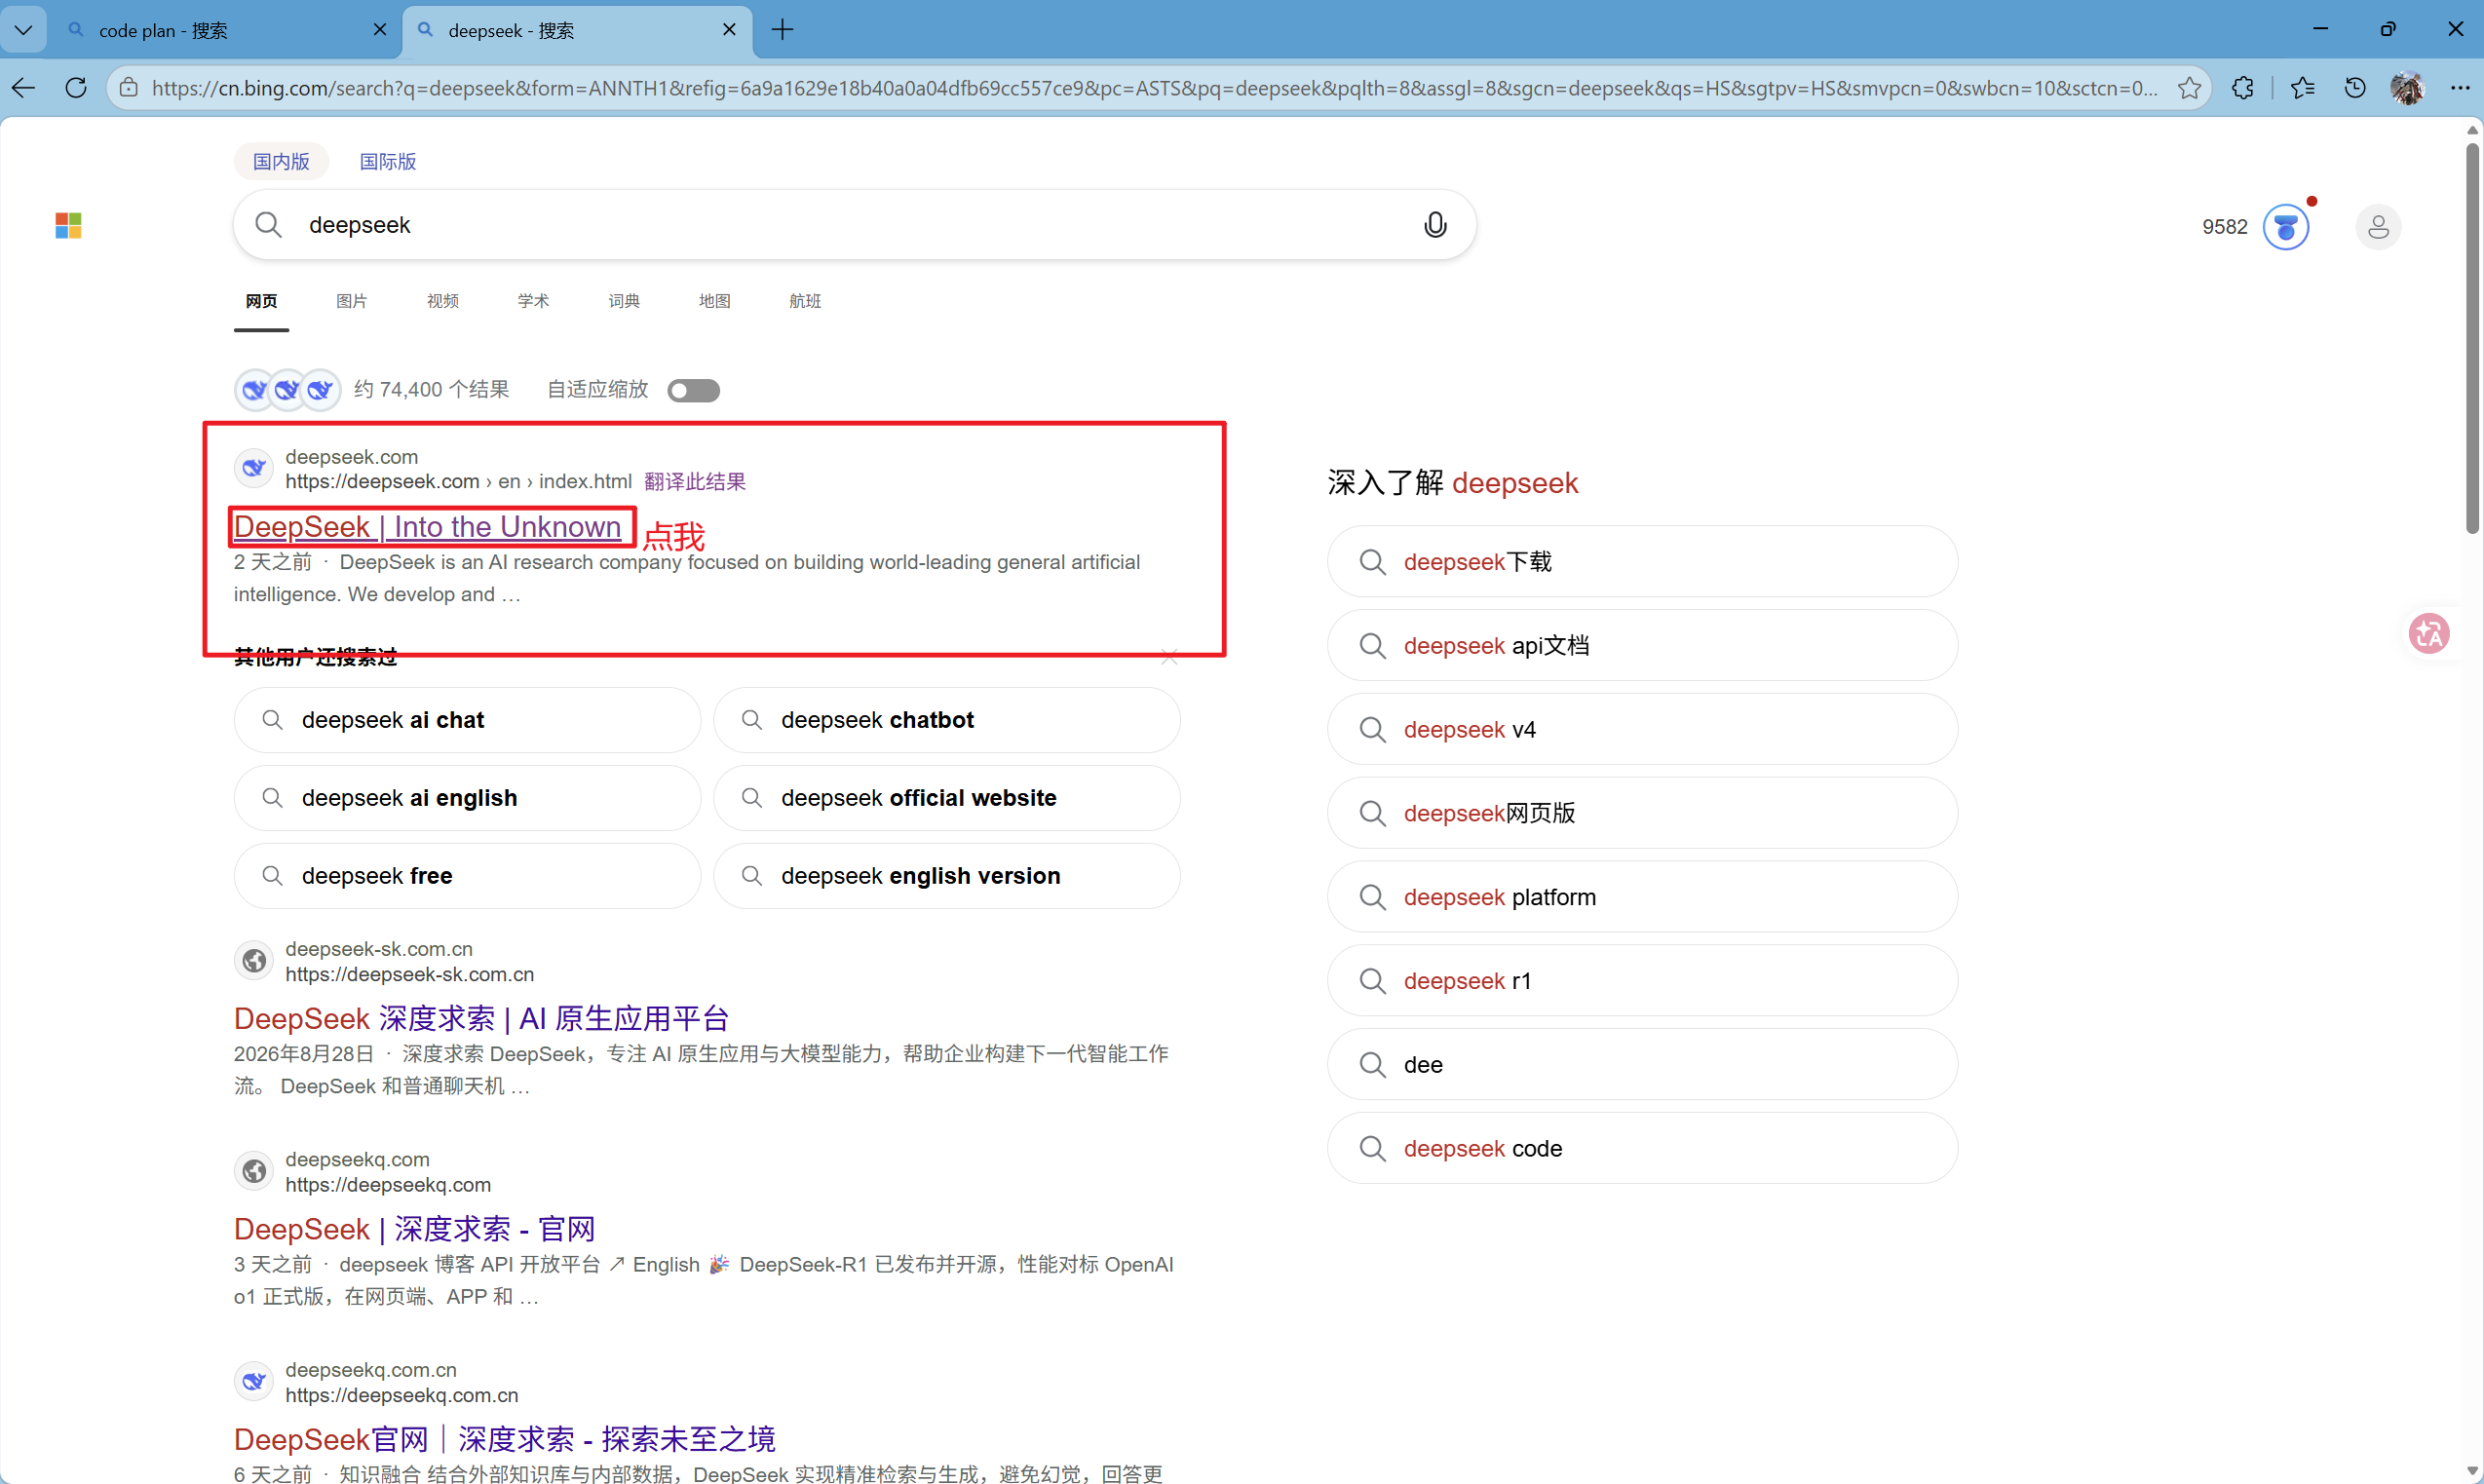This screenshot has height=1484, width=2484.
Task: Click the deepseekq.com globe favicon
Action: click(x=254, y=1170)
